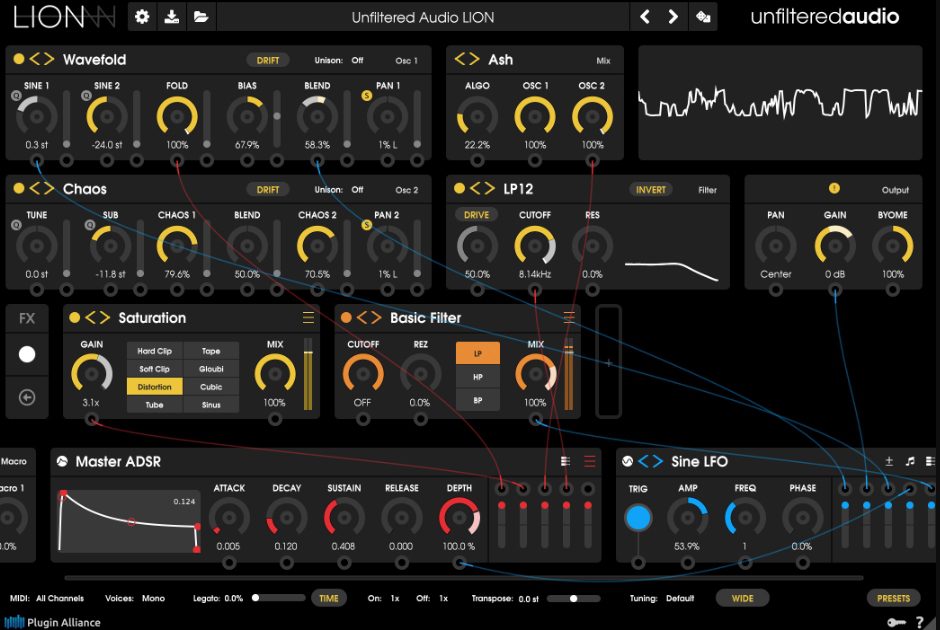This screenshot has width=940, height=630.
Task: Select BP mode in Basic Filter
Action: pos(478,400)
